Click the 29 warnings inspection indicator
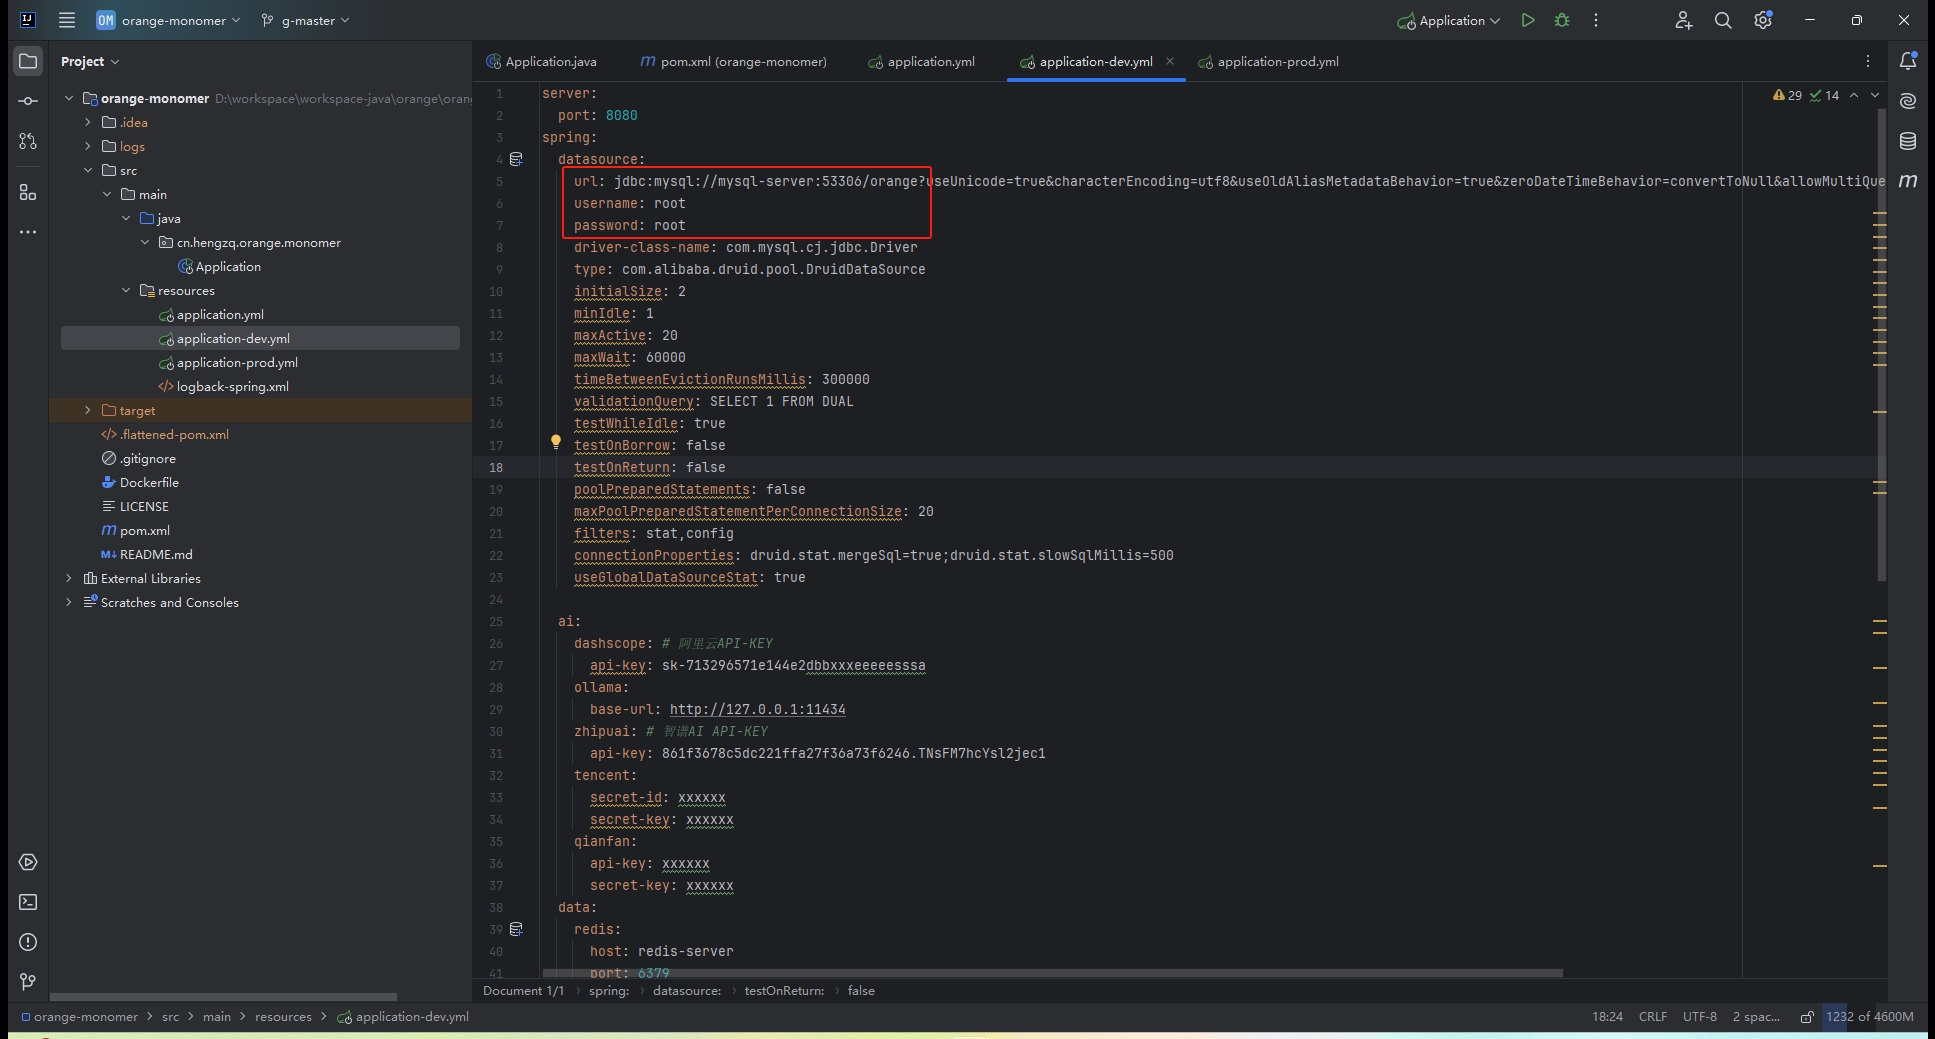The width and height of the screenshot is (1935, 1039). 1787,95
